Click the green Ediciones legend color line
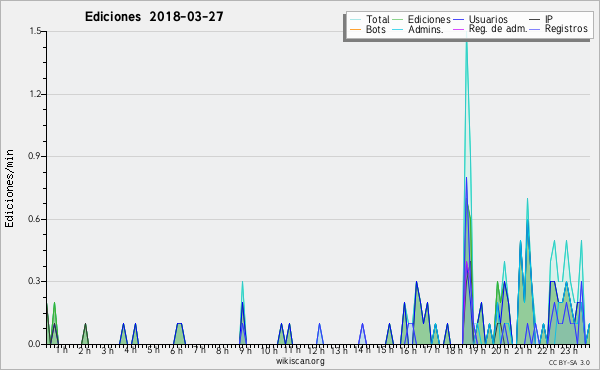The image size is (600, 370). (x=398, y=20)
